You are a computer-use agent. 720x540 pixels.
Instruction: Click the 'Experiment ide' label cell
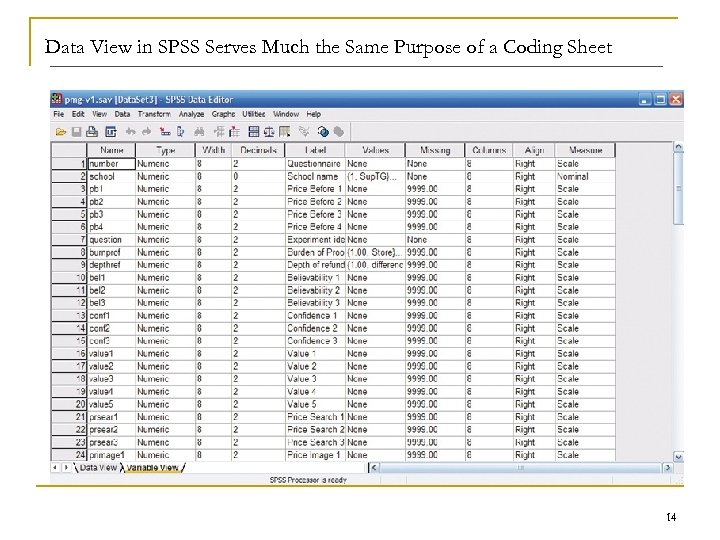(315, 240)
